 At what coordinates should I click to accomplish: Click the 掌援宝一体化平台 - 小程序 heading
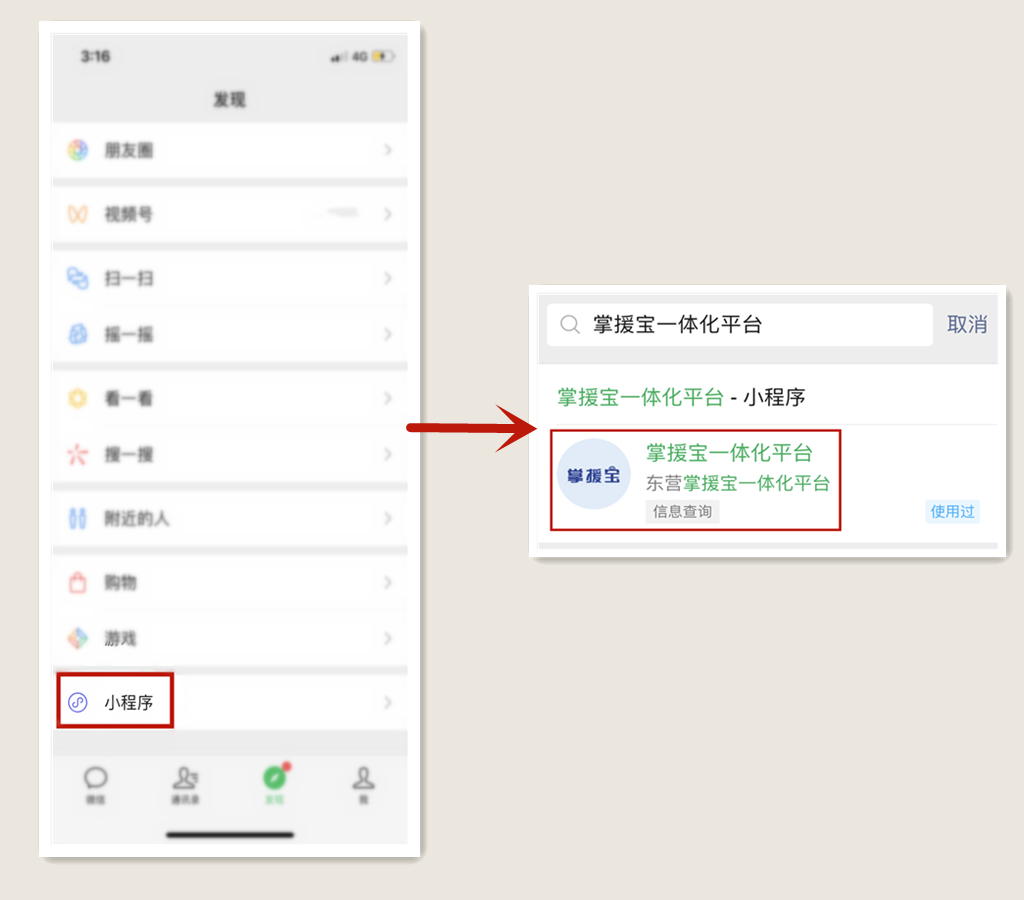681,397
